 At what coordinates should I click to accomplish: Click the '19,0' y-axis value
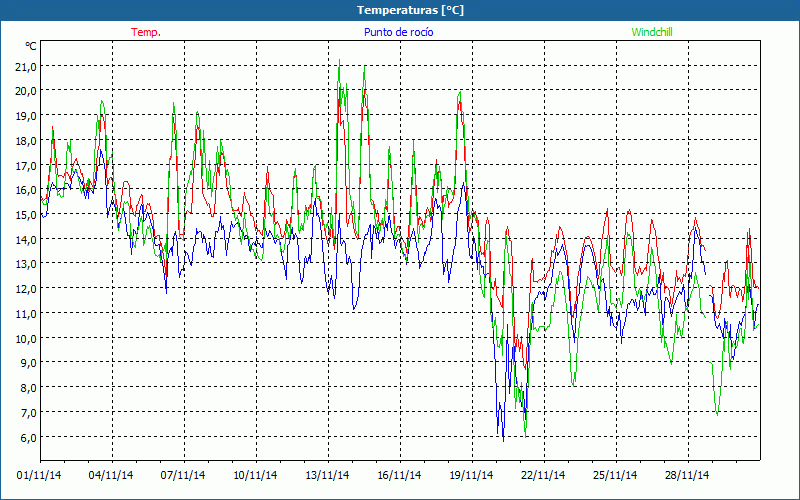[x=27, y=116]
